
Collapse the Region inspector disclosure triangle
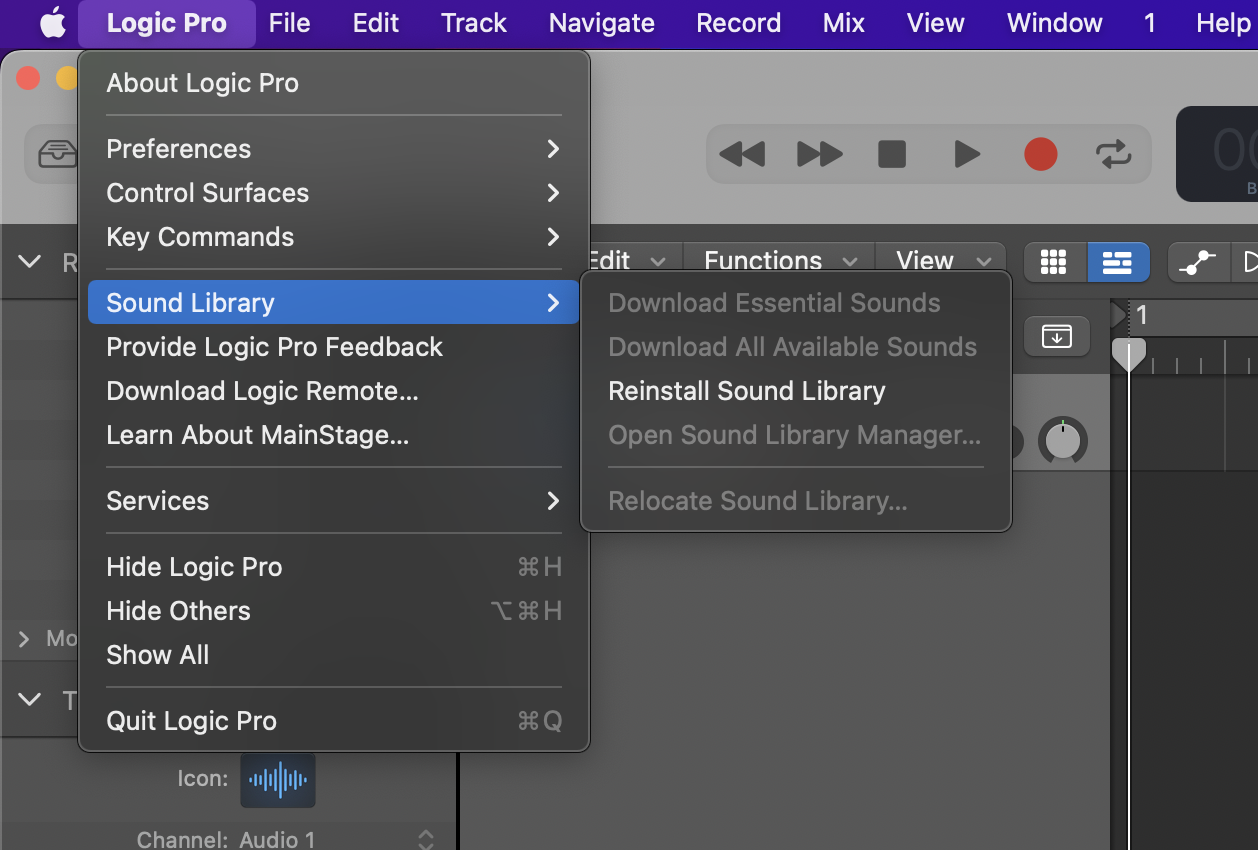[x=30, y=262]
